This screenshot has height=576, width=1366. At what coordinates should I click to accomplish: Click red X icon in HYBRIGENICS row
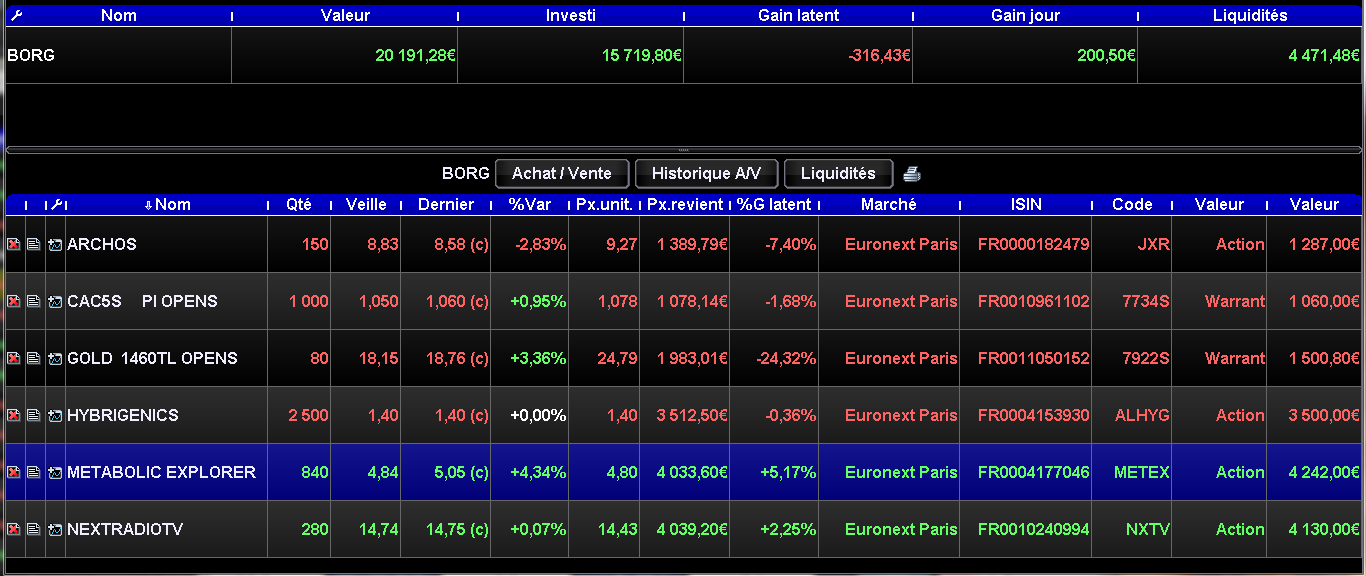[14, 415]
